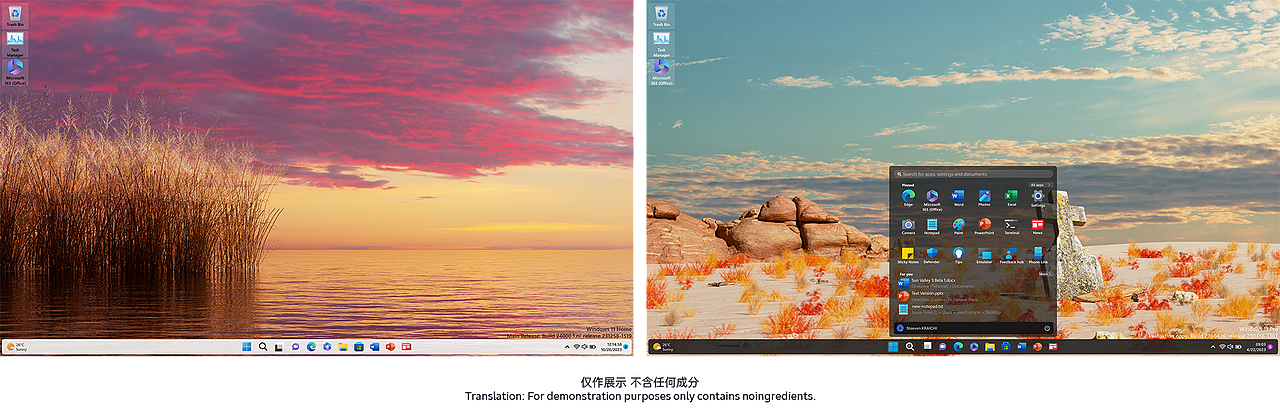Open Task Manager shortcut on sunset wallpaper desktop
This screenshot has width=1280, height=419.
point(15,42)
